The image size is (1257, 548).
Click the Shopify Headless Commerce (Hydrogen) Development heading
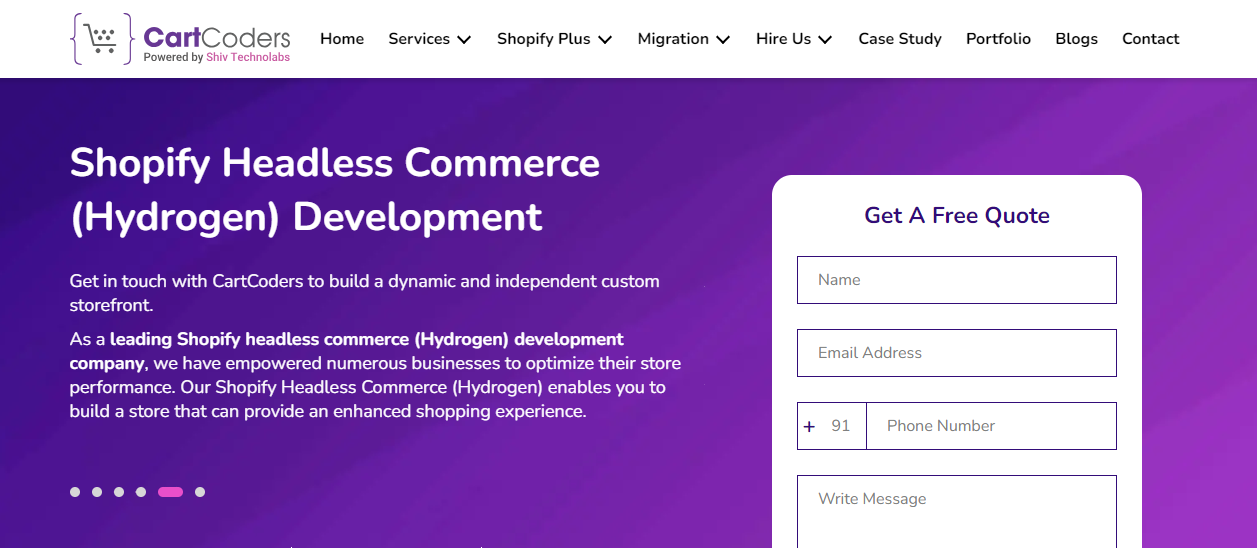click(335, 189)
